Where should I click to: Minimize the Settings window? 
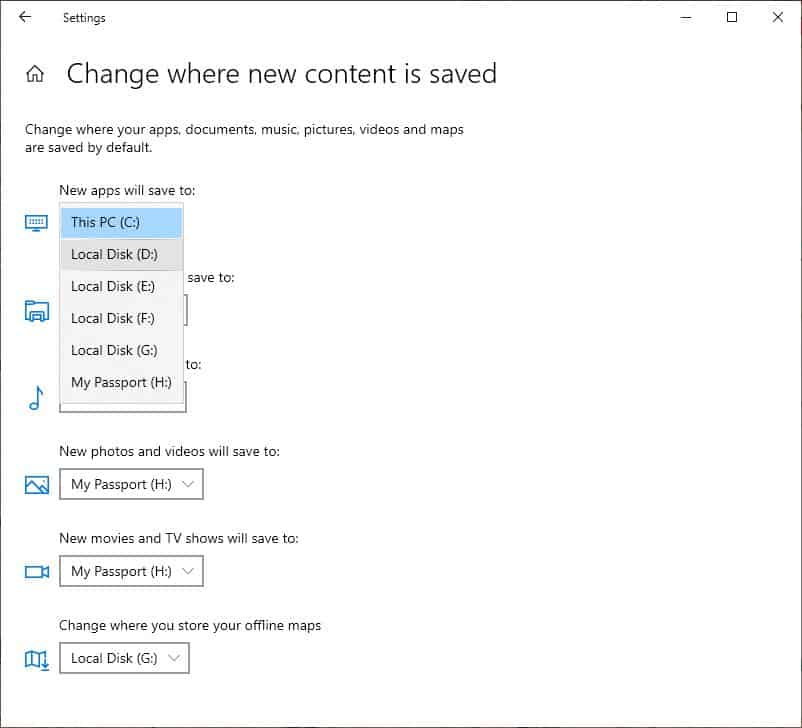(685, 17)
